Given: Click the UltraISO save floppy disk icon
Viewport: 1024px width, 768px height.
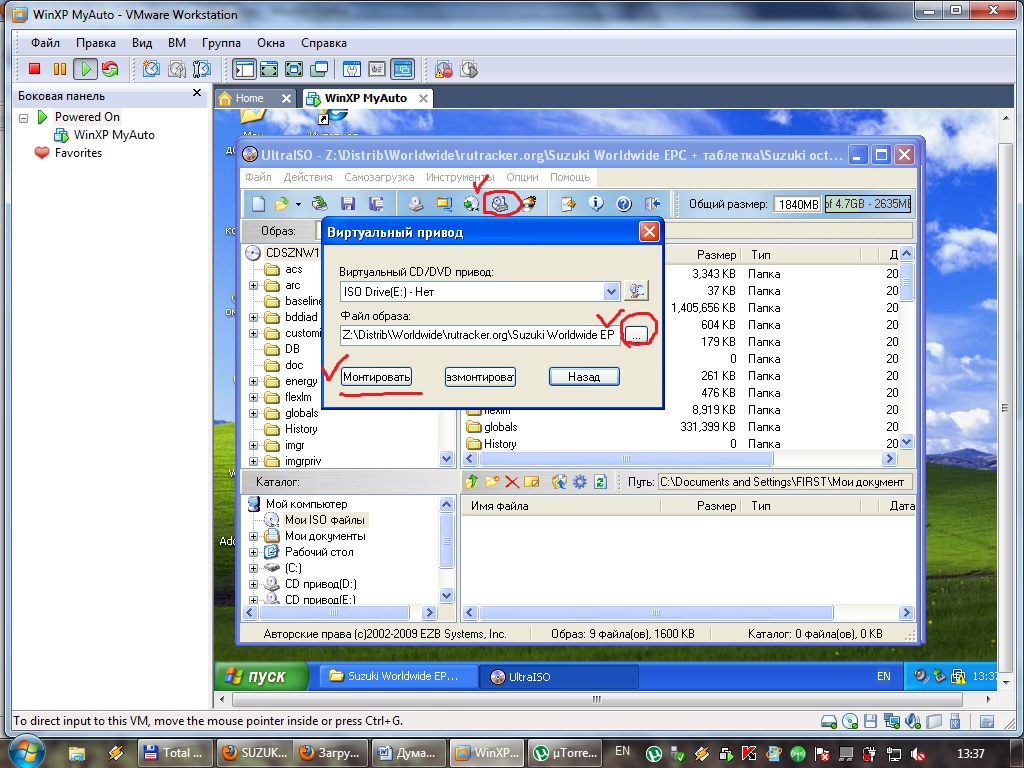Looking at the screenshot, I should pos(348,204).
